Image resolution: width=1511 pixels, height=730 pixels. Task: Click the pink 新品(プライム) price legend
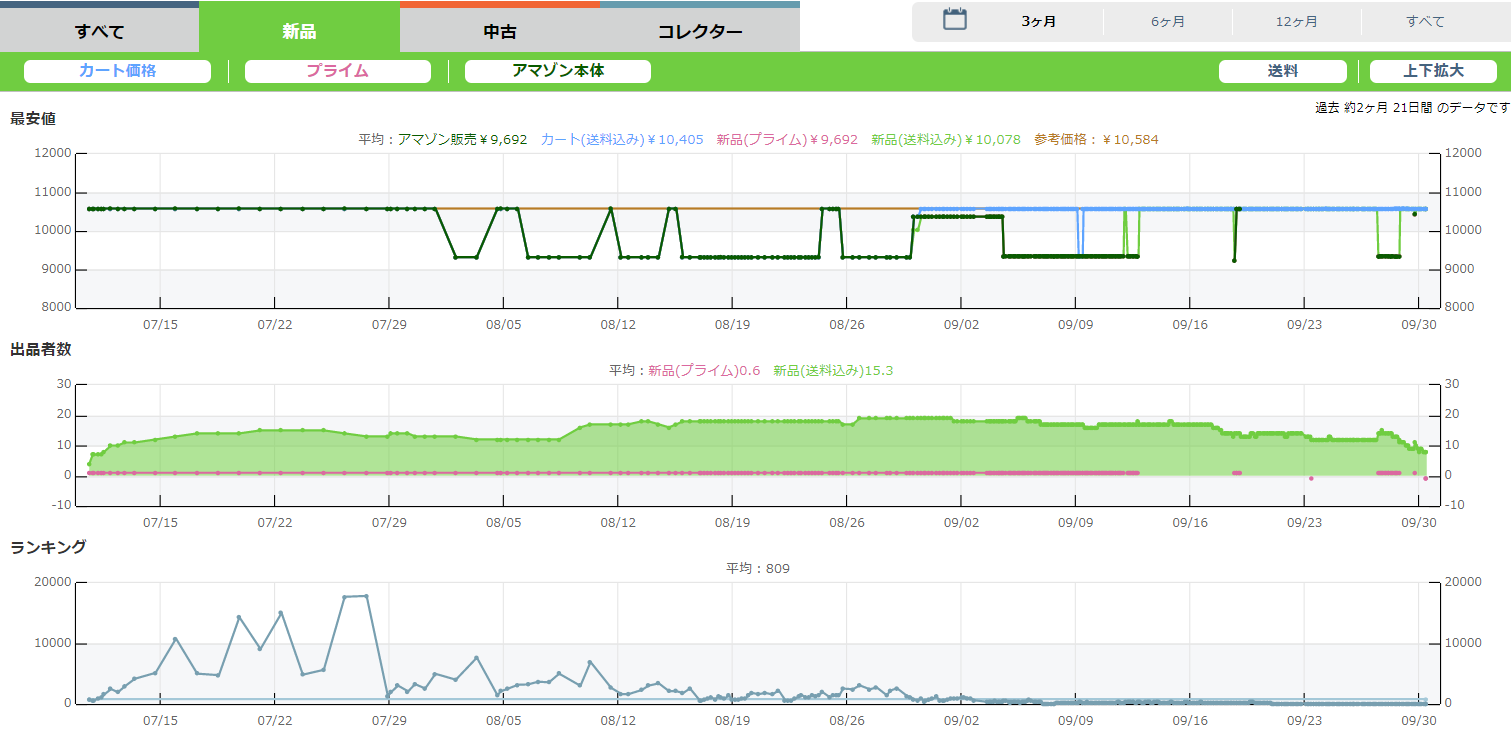pos(786,140)
